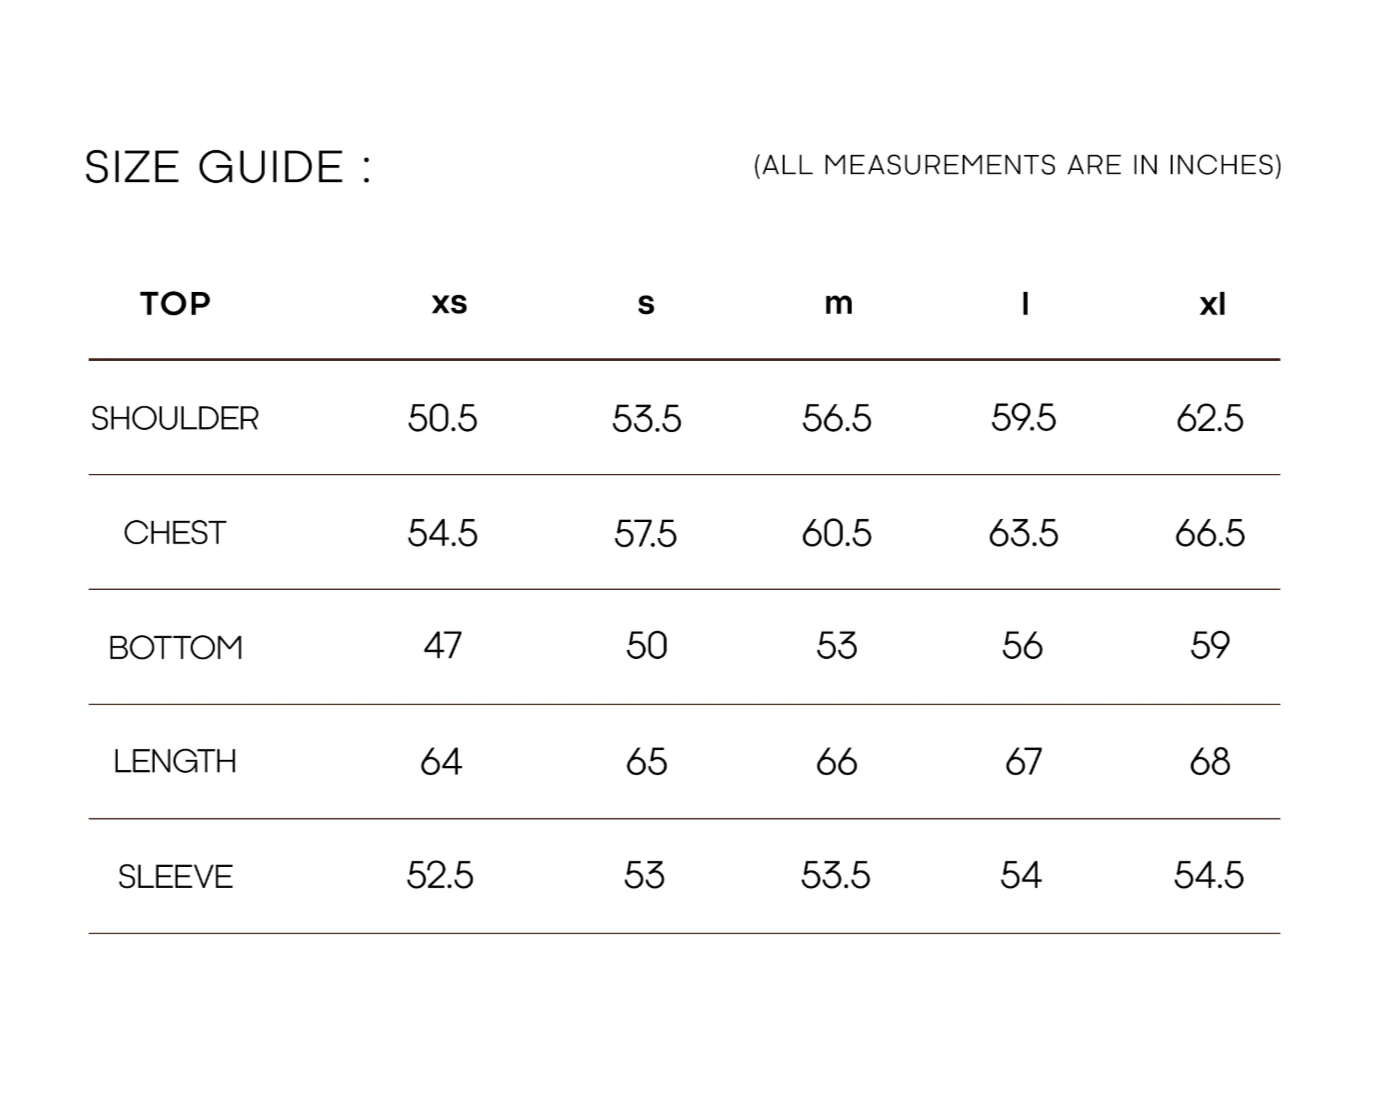
Task: Click sleeve value 52.5 for xs
Action: [440, 876]
